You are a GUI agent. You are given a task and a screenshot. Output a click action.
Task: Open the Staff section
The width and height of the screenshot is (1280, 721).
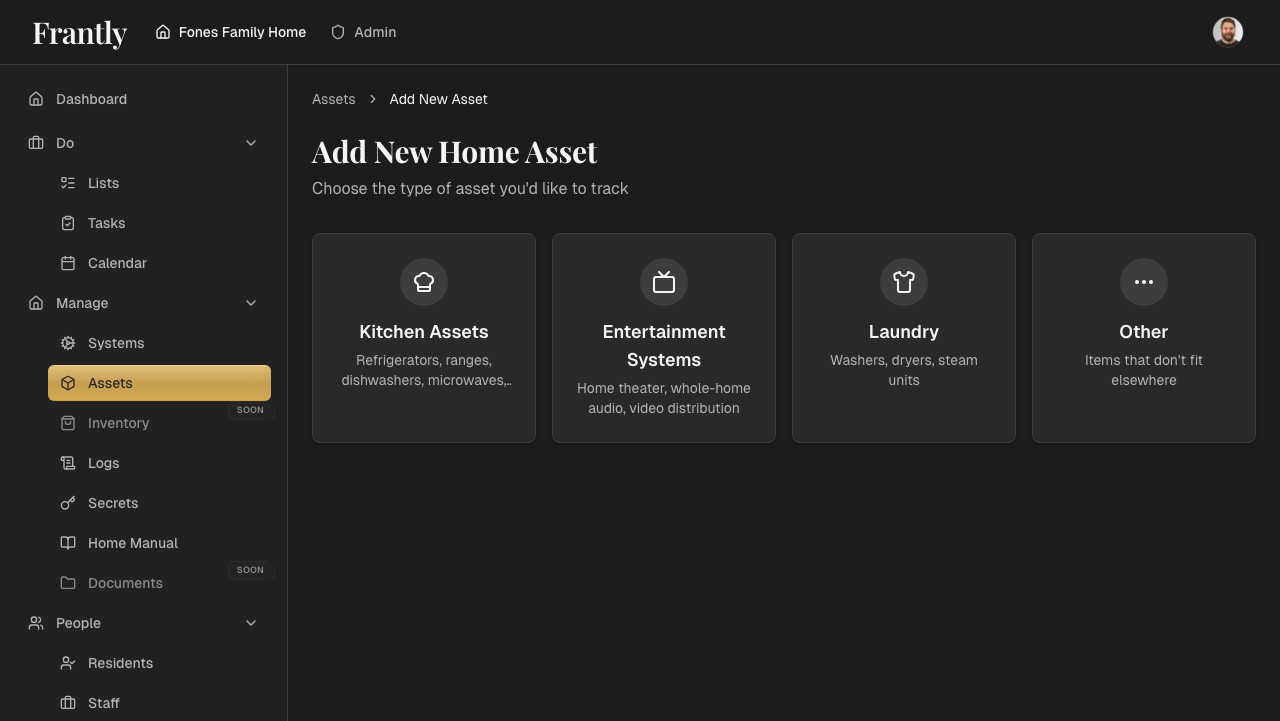pos(104,703)
